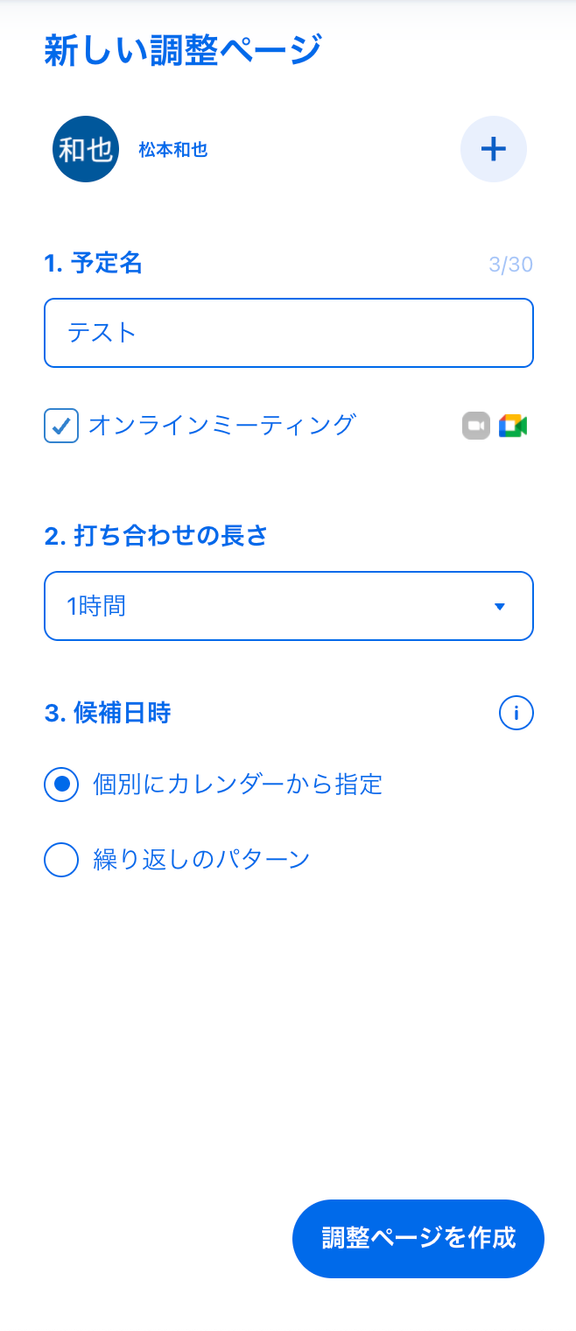Click the 和也 avatar circle
The height and width of the screenshot is (1331, 576).
[x=86, y=149]
